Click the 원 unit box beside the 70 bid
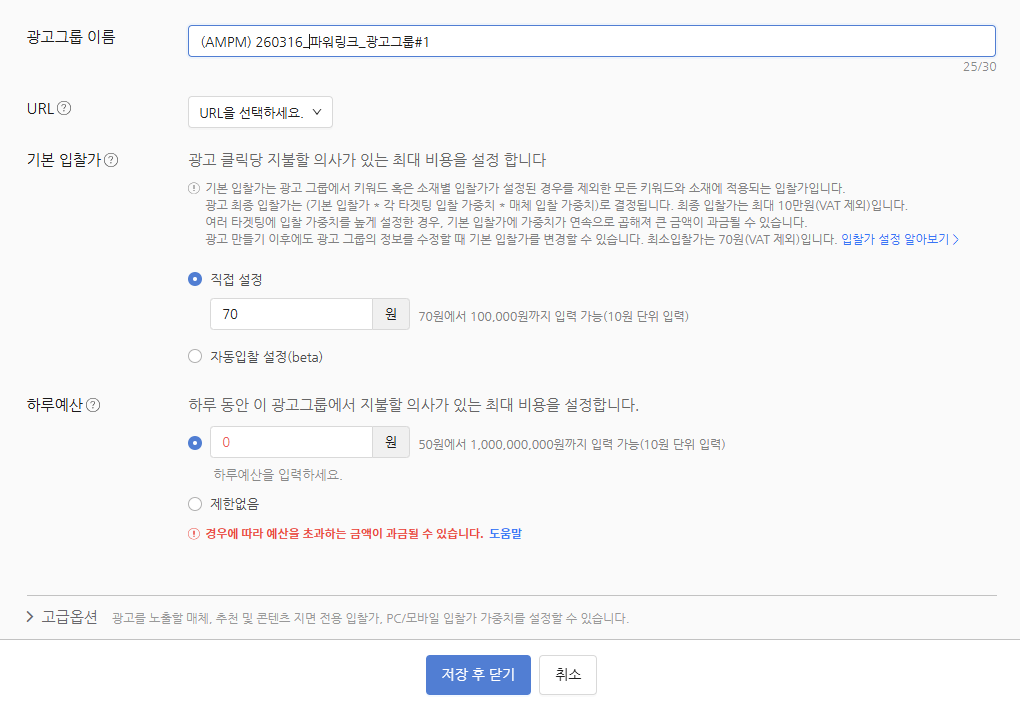1020x702 pixels. pyautogui.click(x=391, y=314)
